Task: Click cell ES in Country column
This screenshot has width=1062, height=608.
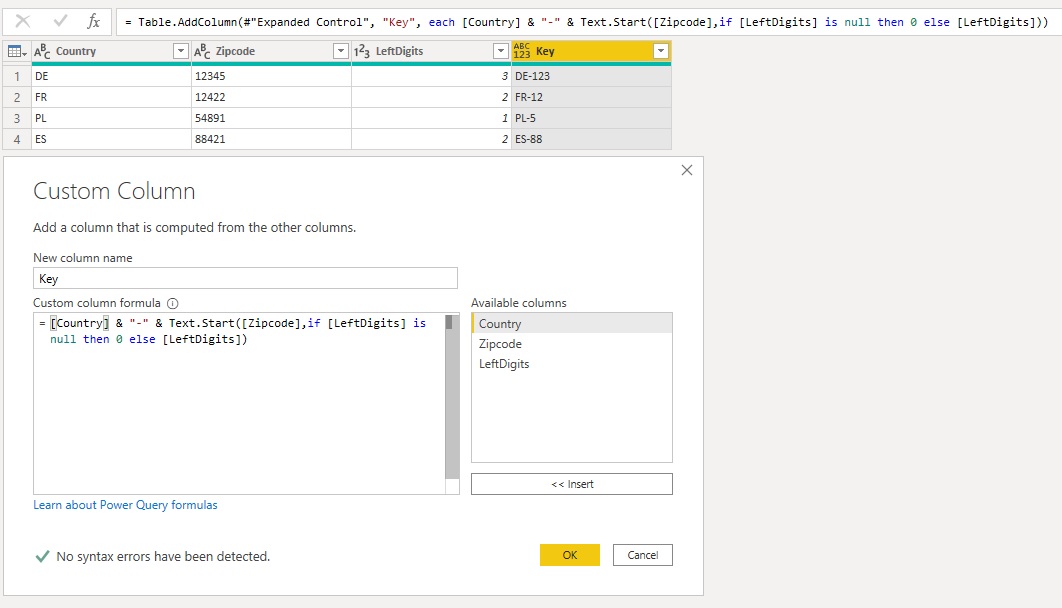Action: [112, 139]
